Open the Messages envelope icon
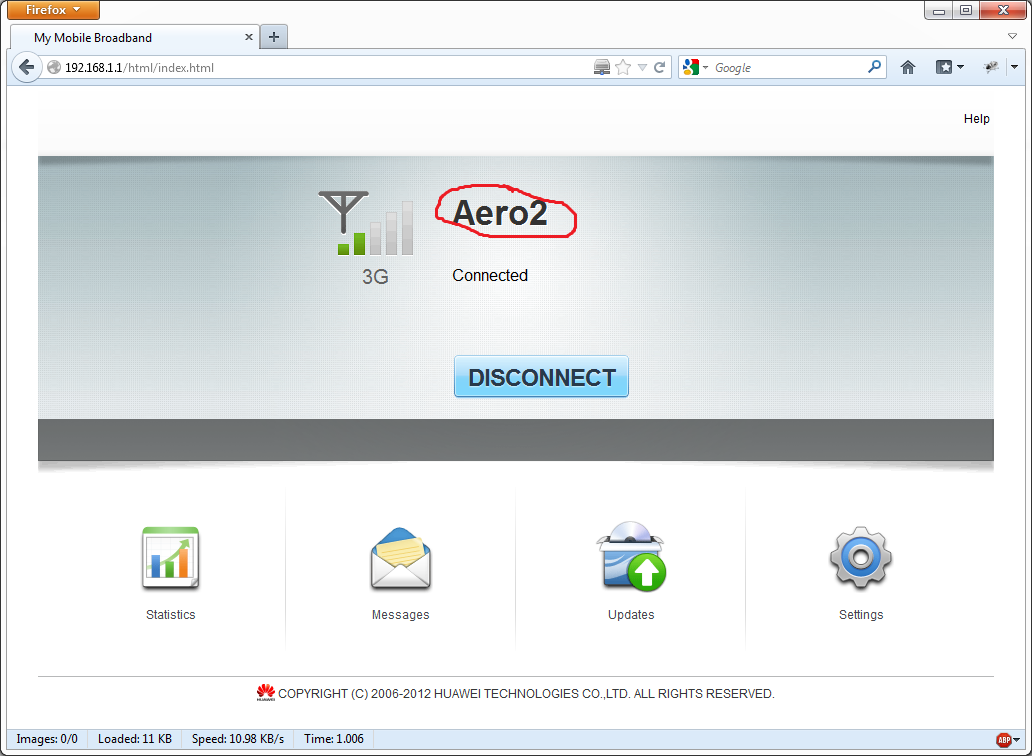Viewport: 1032px width, 756px height. [x=400, y=558]
